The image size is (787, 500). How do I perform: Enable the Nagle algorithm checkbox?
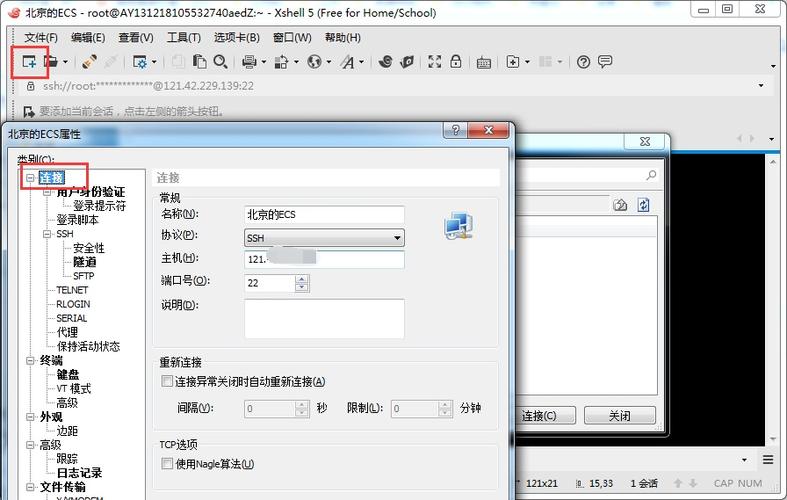pyautogui.click(x=167, y=463)
